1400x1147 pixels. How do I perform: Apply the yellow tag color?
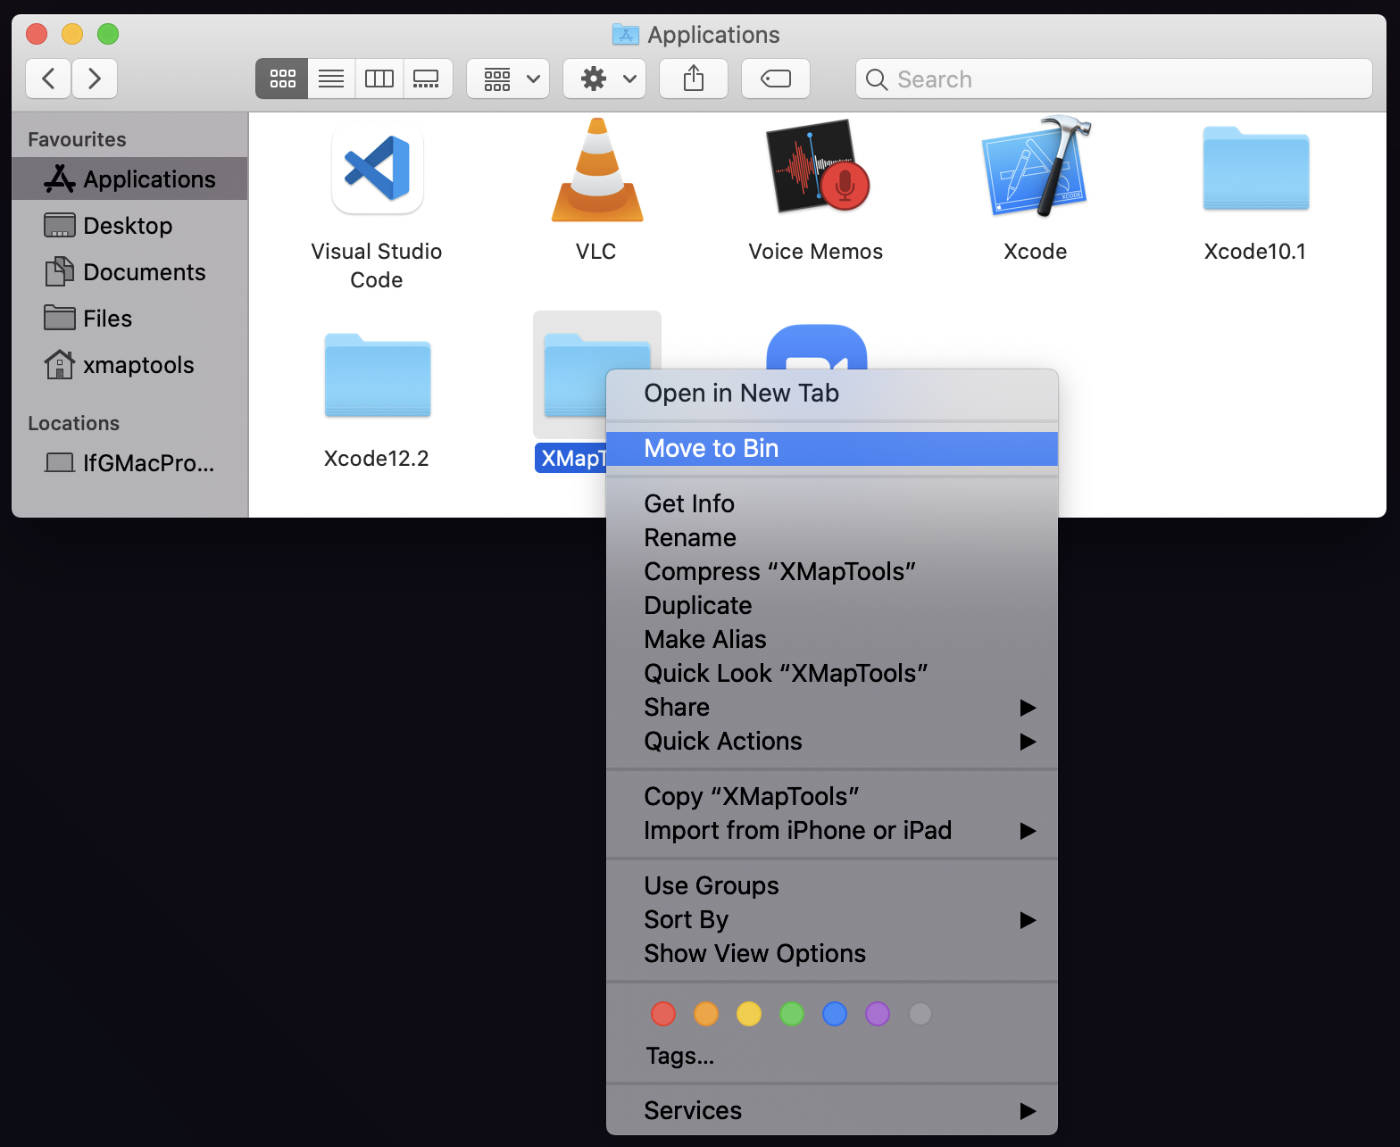[749, 1014]
